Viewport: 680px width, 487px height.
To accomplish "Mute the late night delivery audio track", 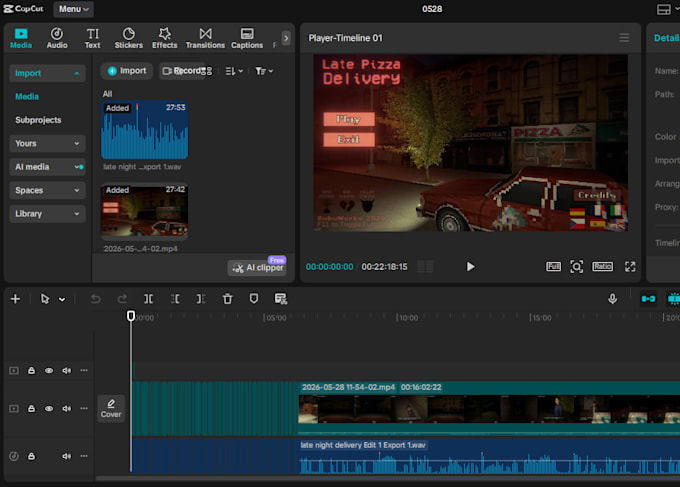I will [66, 456].
